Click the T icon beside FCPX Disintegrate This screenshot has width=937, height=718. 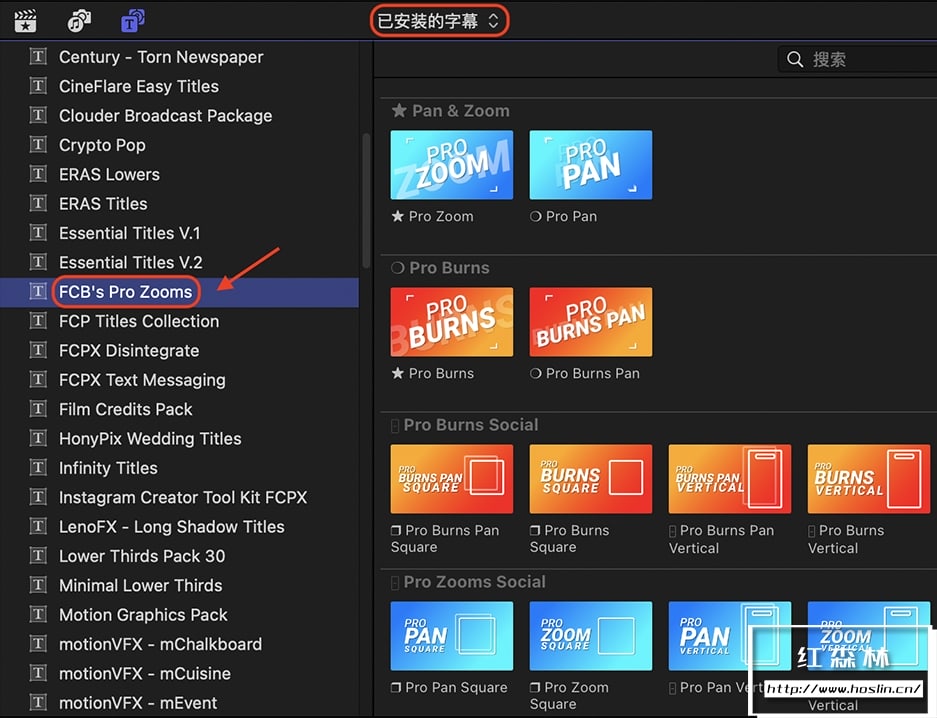point(38,350)
